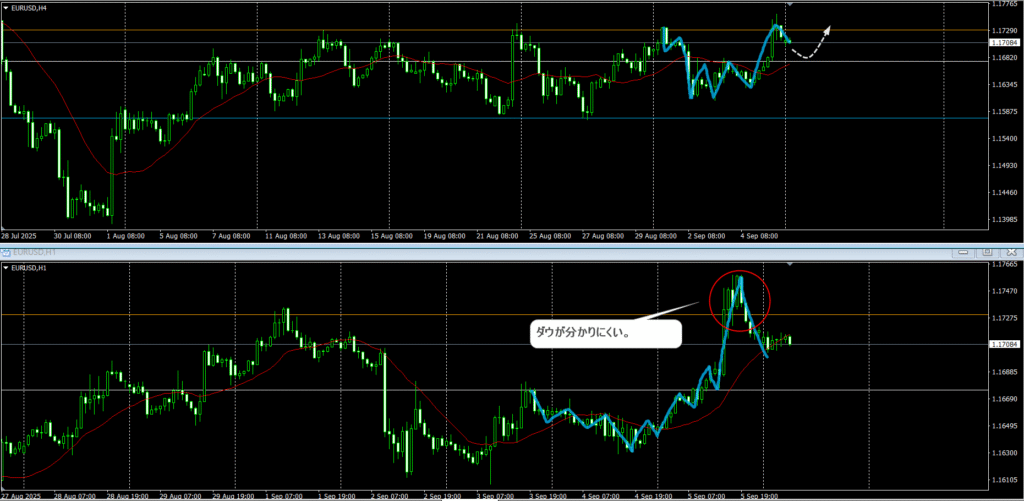Click the H4 chart current price label 1.17084
The height and width of the screenshot is (501, 1024).
[1006, 42]
